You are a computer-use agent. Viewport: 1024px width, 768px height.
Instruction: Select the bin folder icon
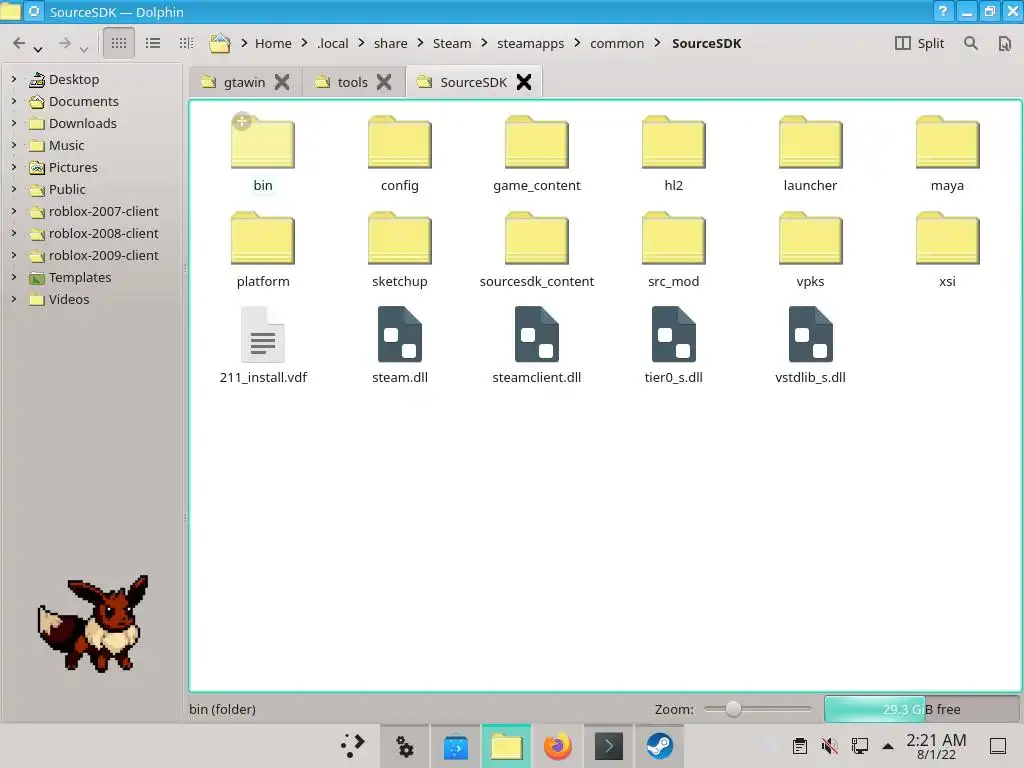(x=263, y=142)
